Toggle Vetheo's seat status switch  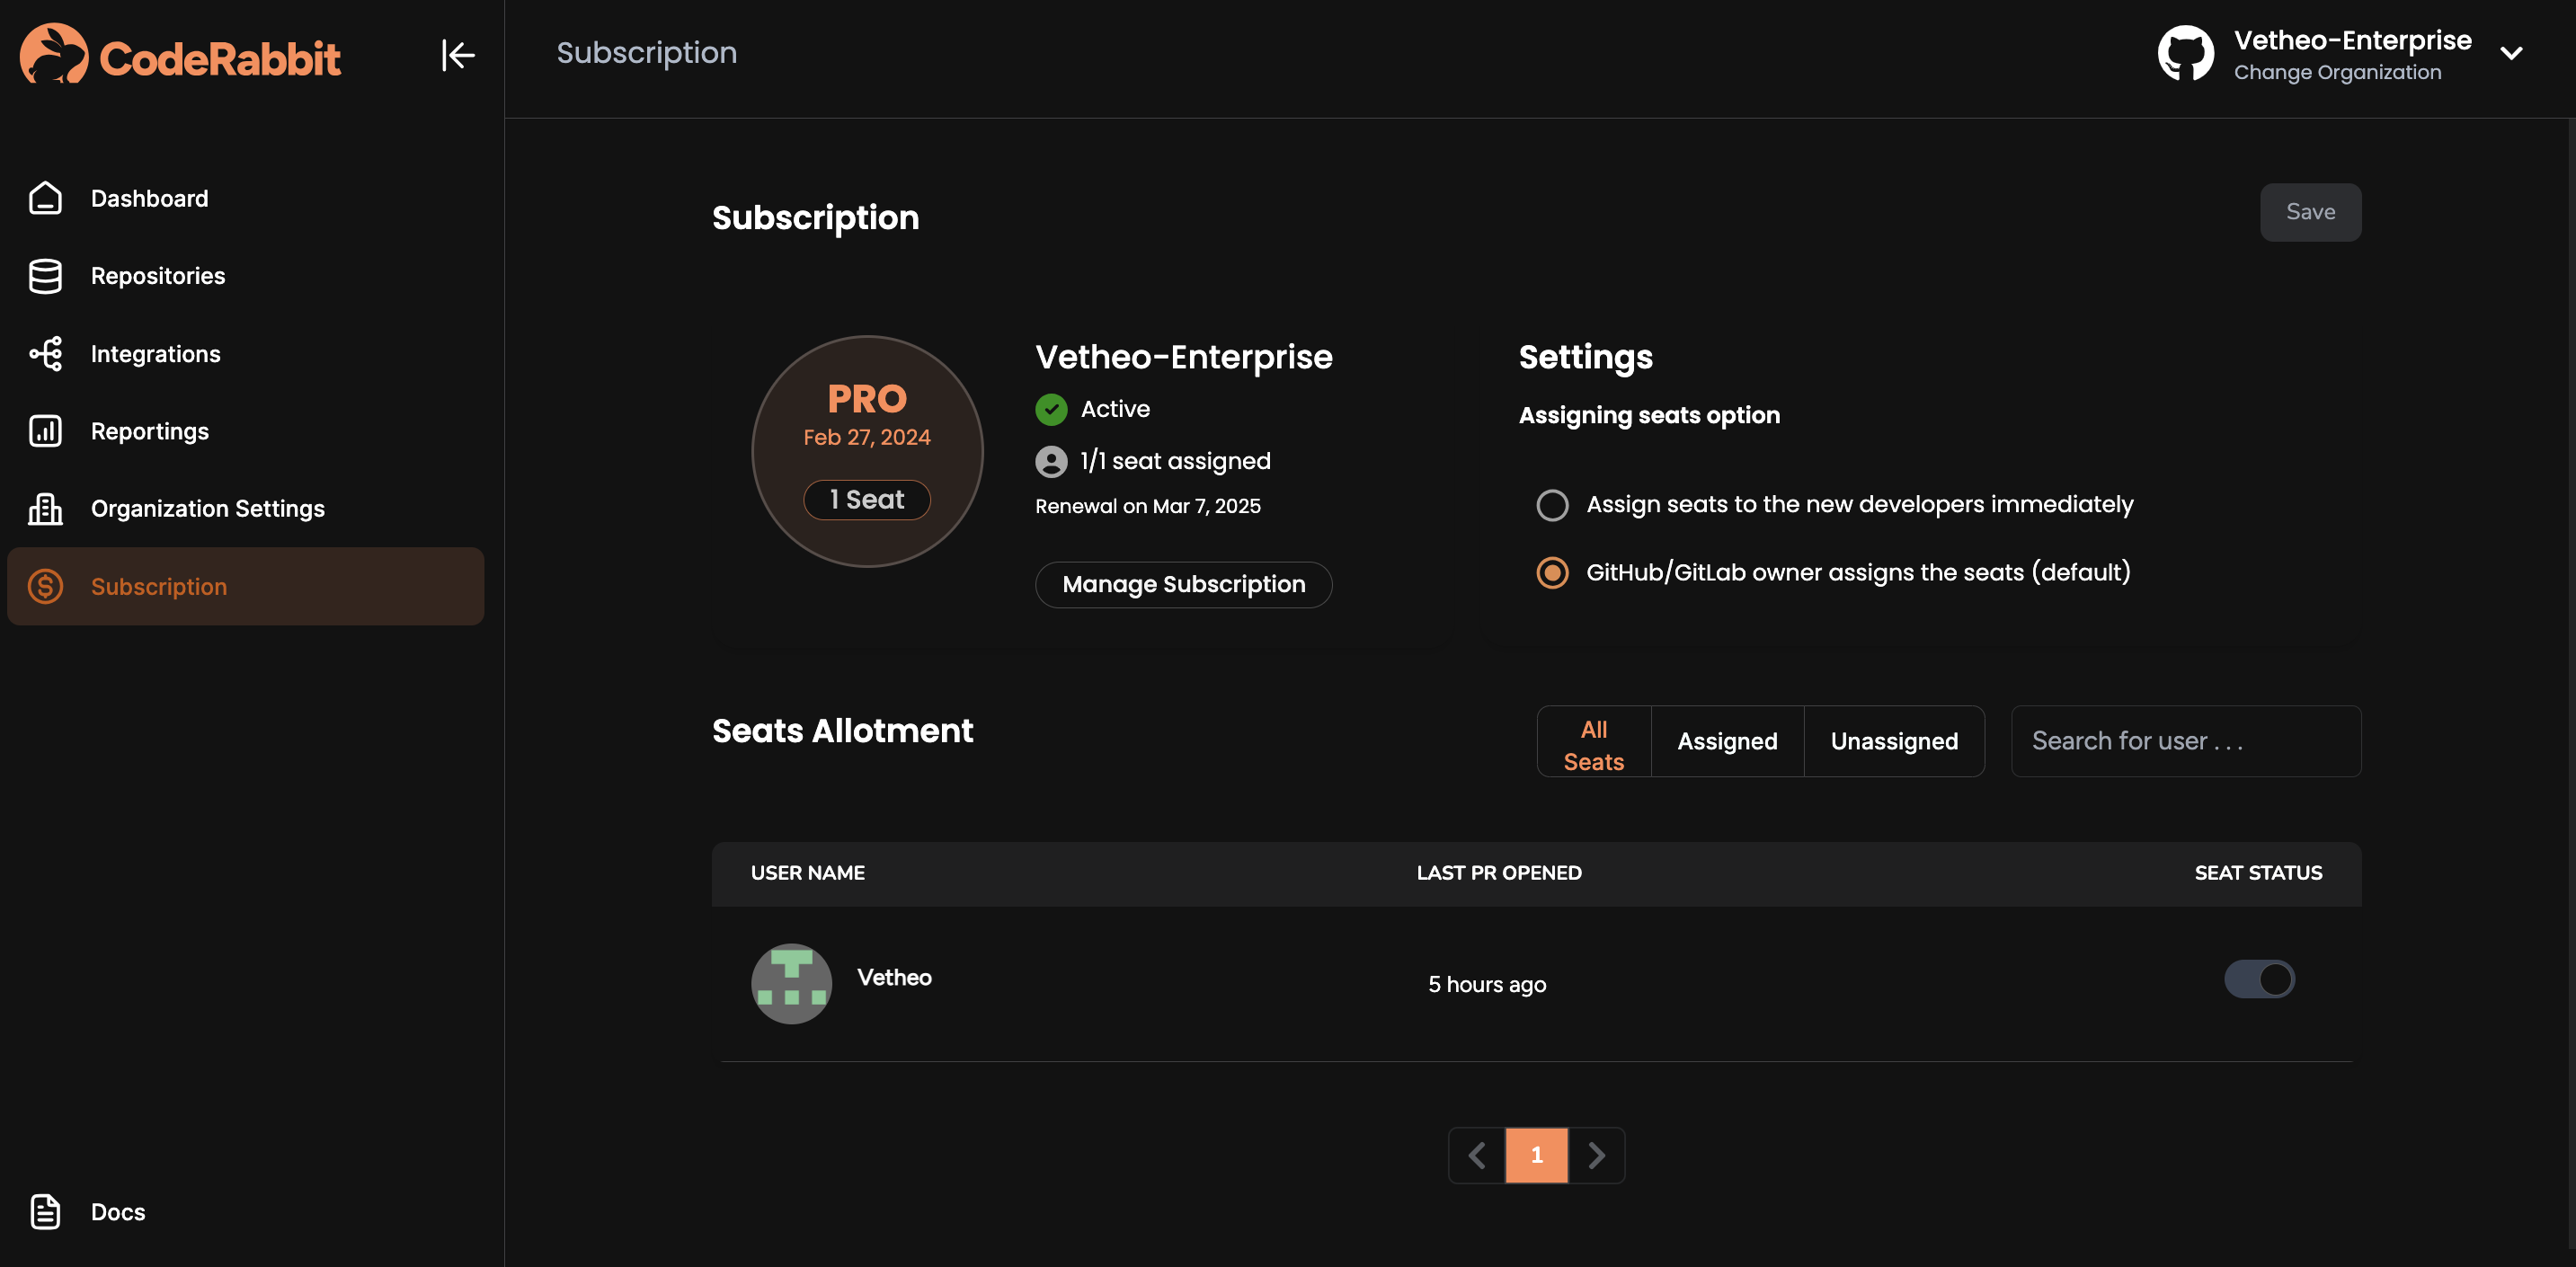pyautogui.click(x=2260, y=979)
